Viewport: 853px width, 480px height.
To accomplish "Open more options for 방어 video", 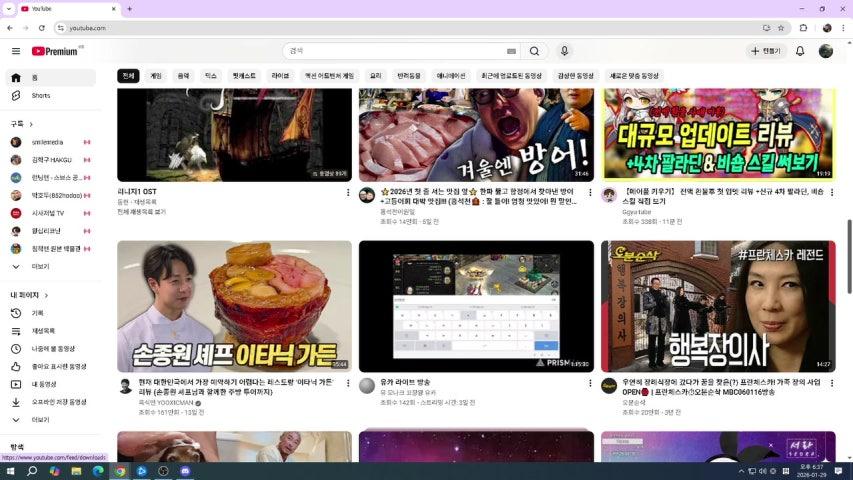I will pyautogui.click(x=590, y=193).
